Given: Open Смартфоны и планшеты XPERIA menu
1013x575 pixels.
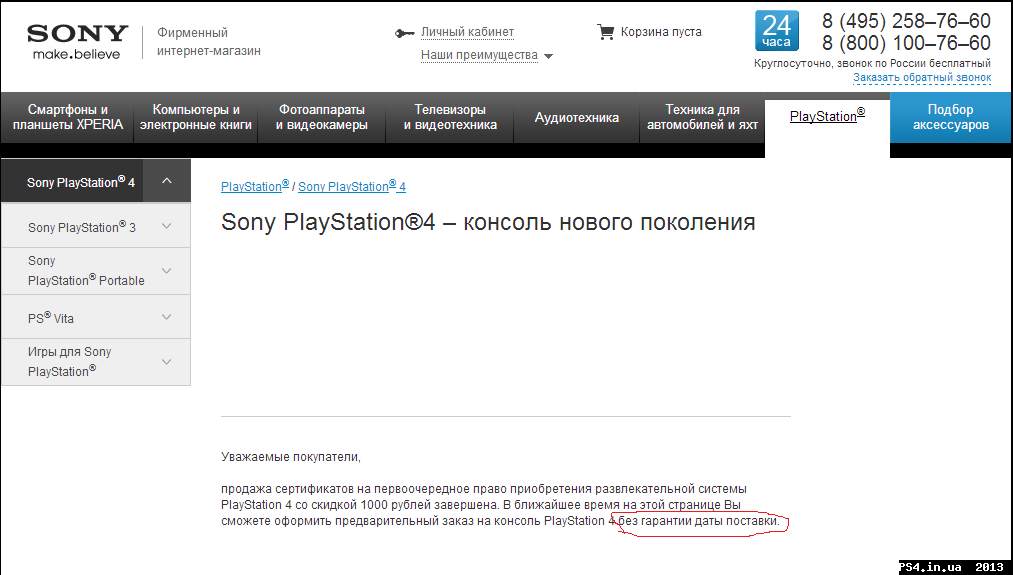Looking at the screenshot, I should [x=68, y=118].
